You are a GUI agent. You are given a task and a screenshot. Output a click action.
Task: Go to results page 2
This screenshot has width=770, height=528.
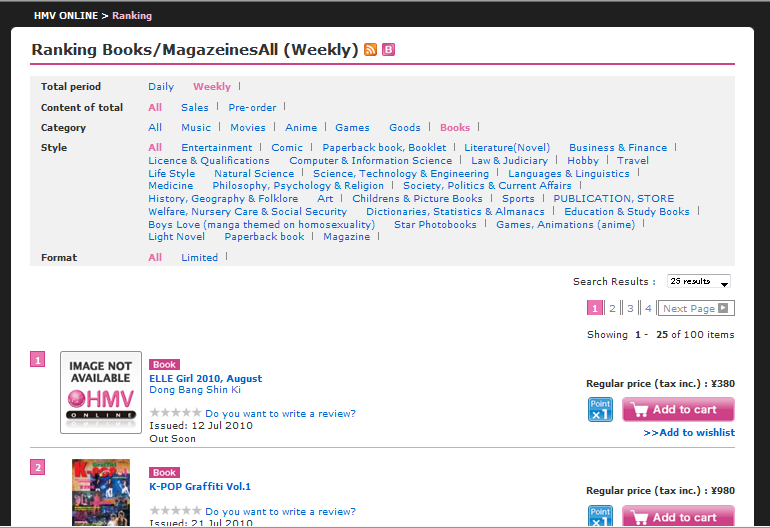pos(612,308)
